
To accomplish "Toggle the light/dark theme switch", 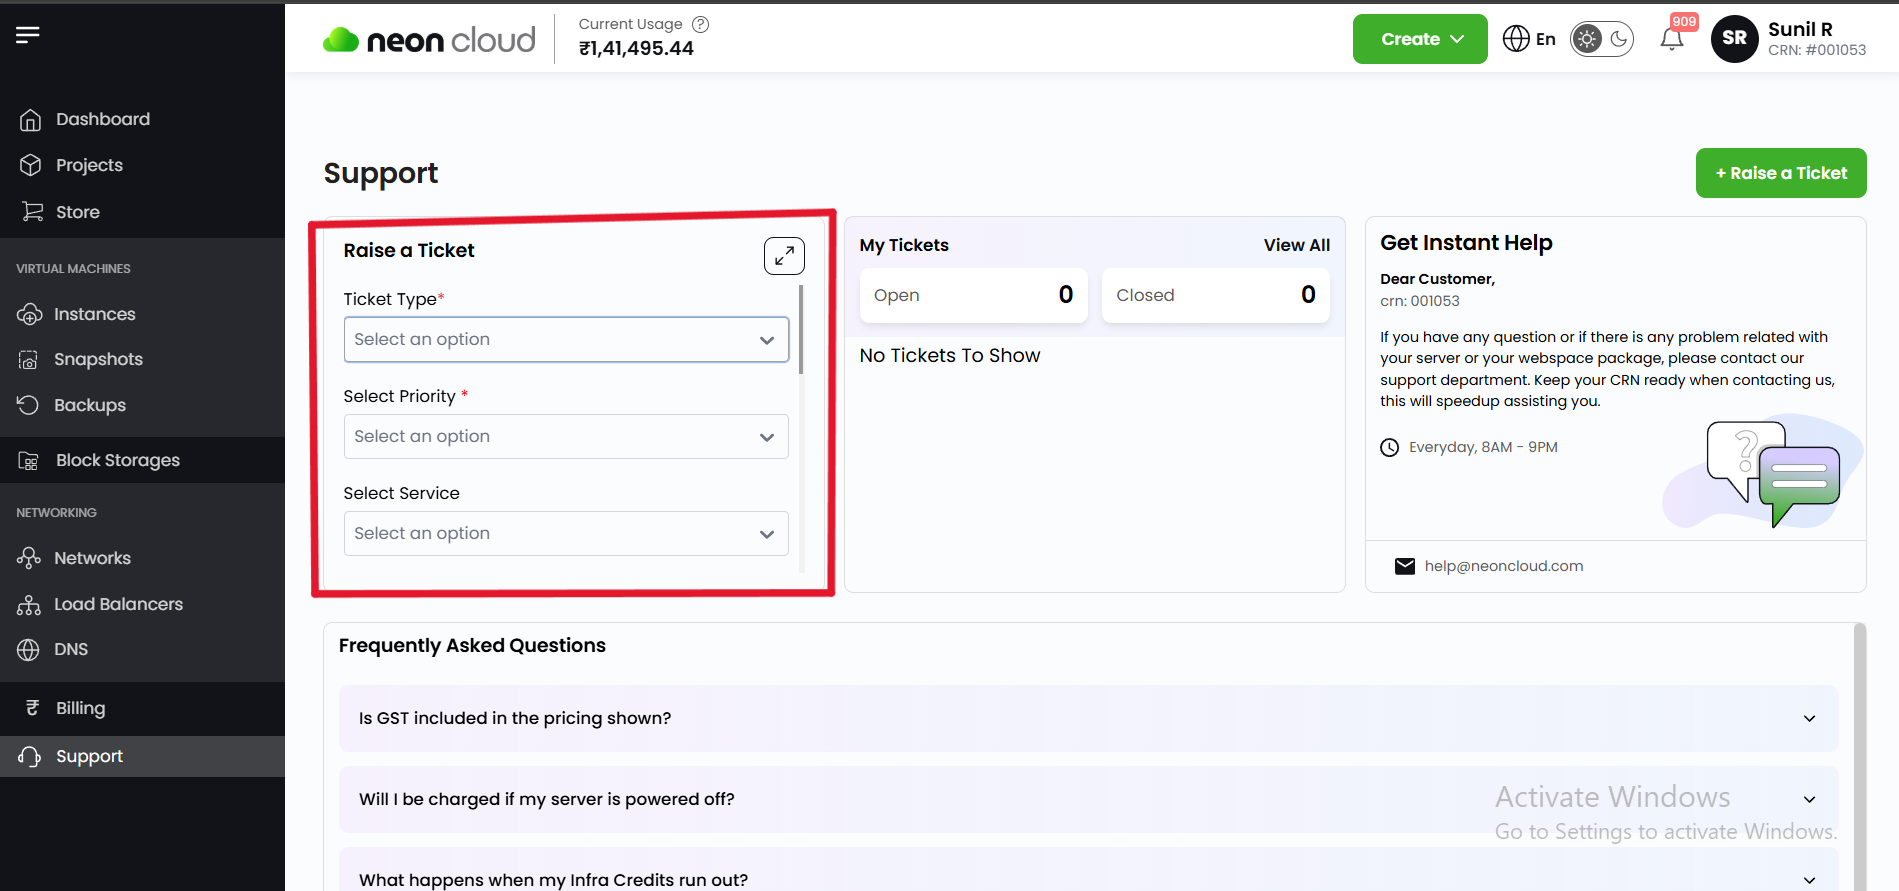I will coord(1601,39).
